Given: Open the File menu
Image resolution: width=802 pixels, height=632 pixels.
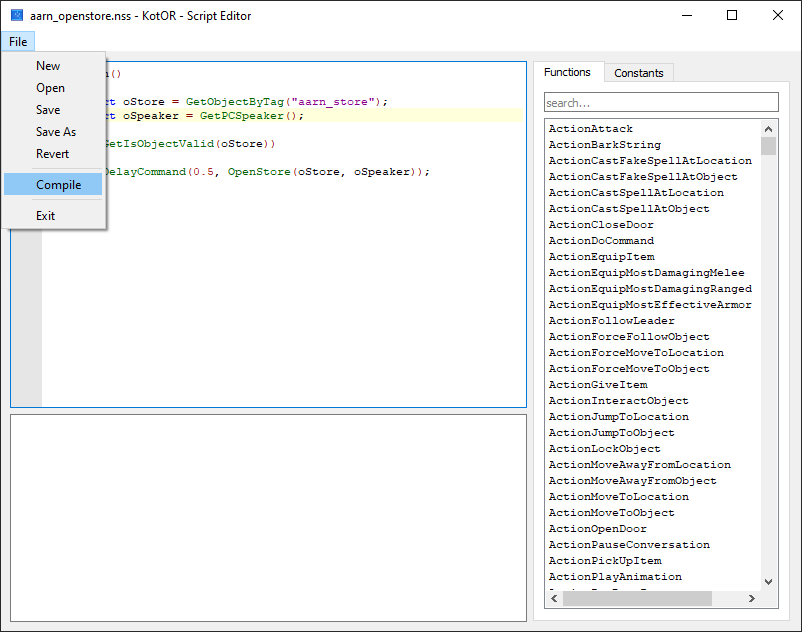Looking at the screenshot, I should [x=18, y=41].
